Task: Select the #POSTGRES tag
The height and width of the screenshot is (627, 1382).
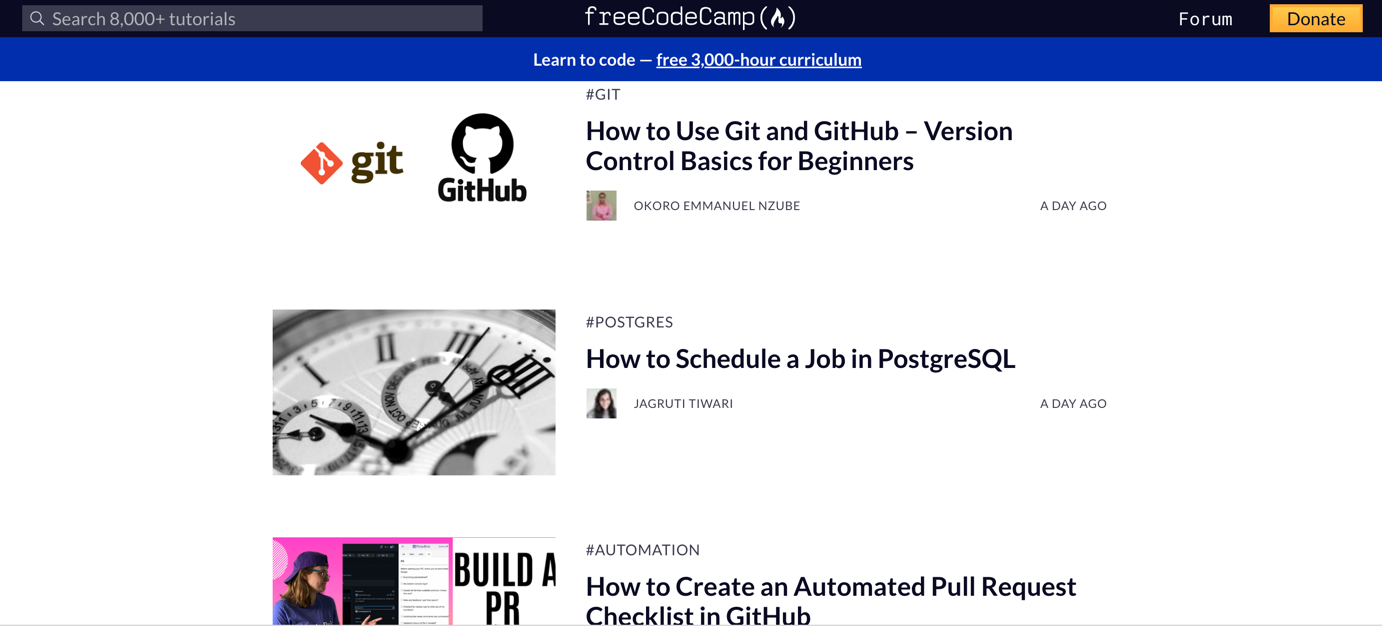Action: [x=629, y=322]
